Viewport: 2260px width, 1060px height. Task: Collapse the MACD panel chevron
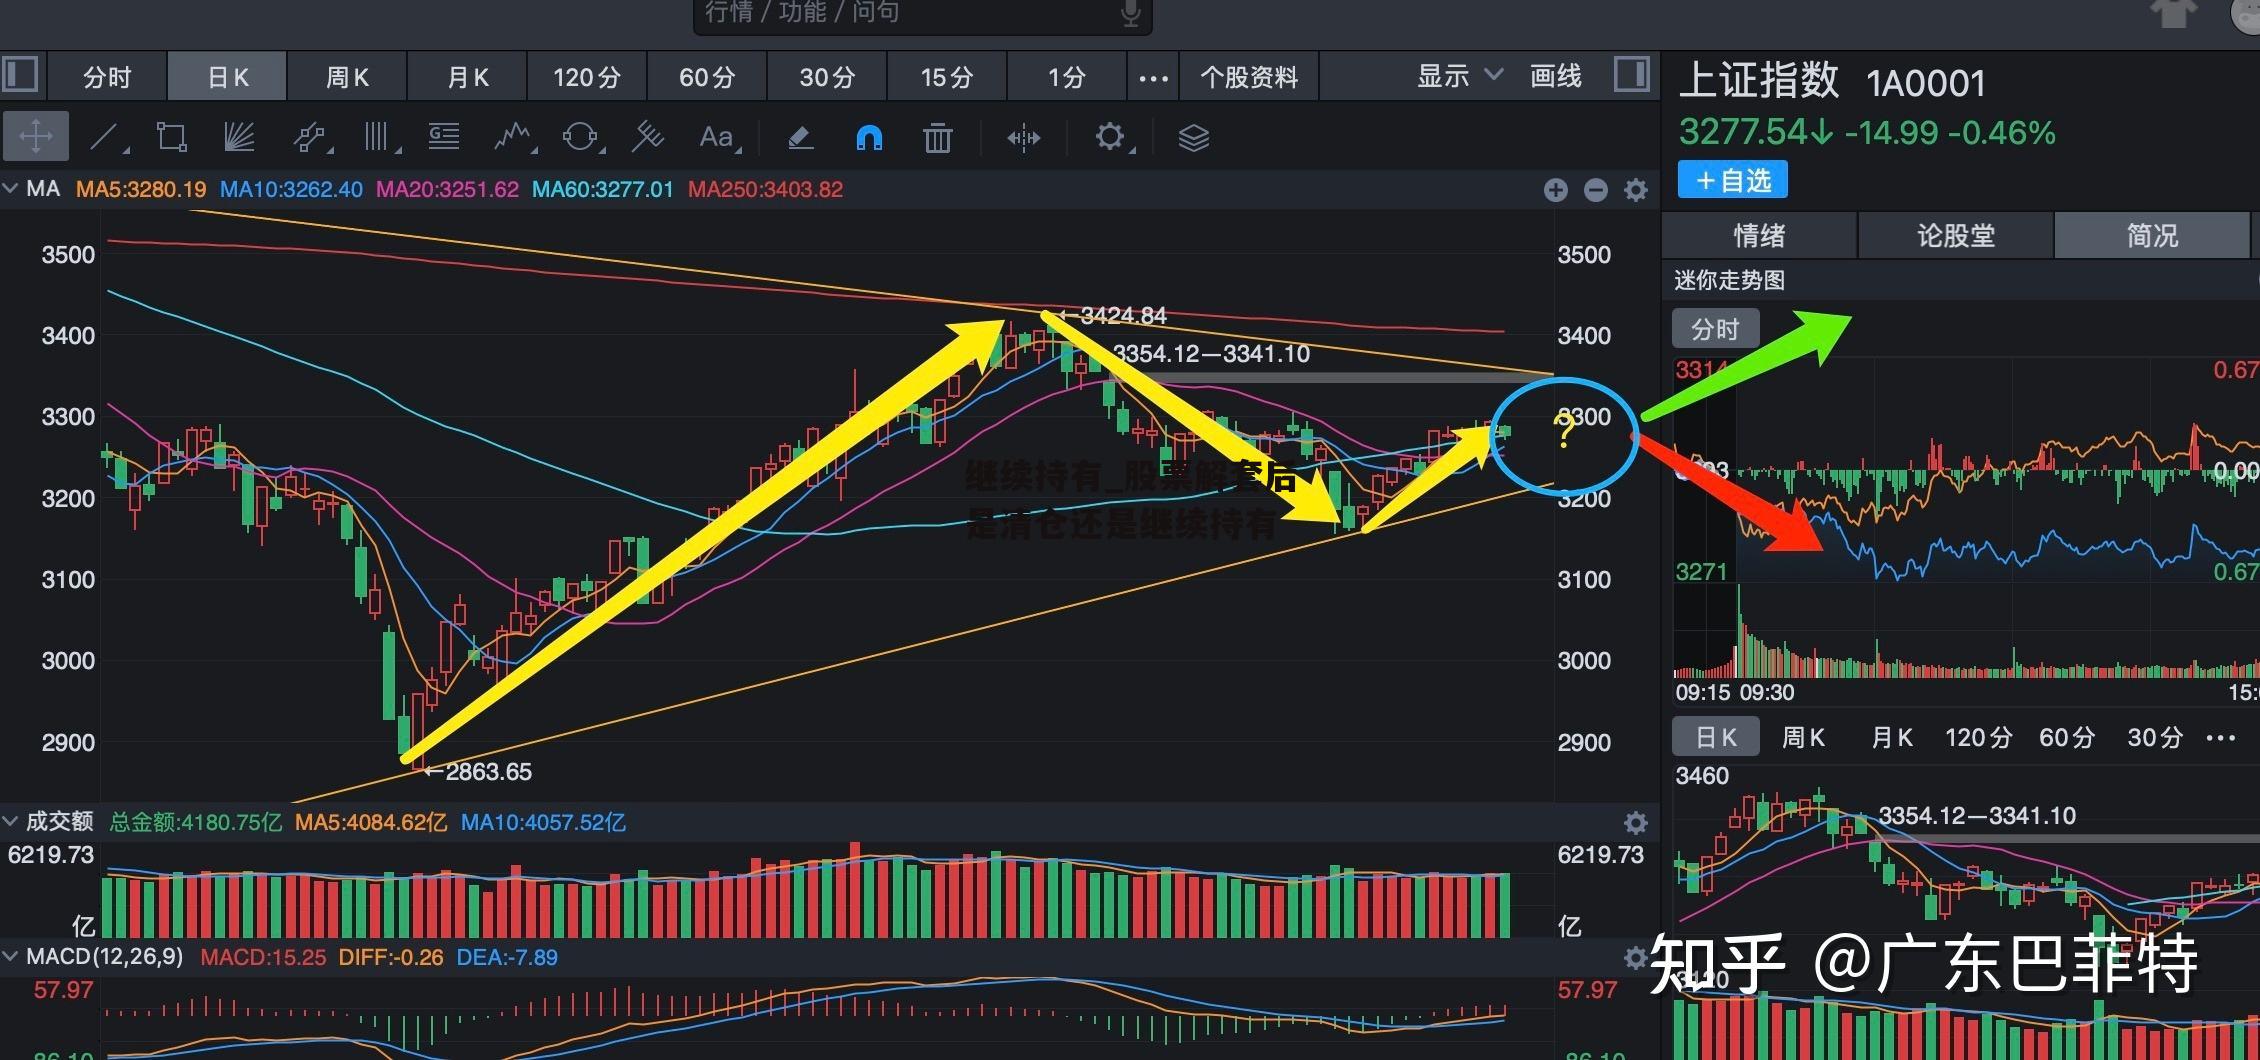pyautogui.click(x=11, y=957)
